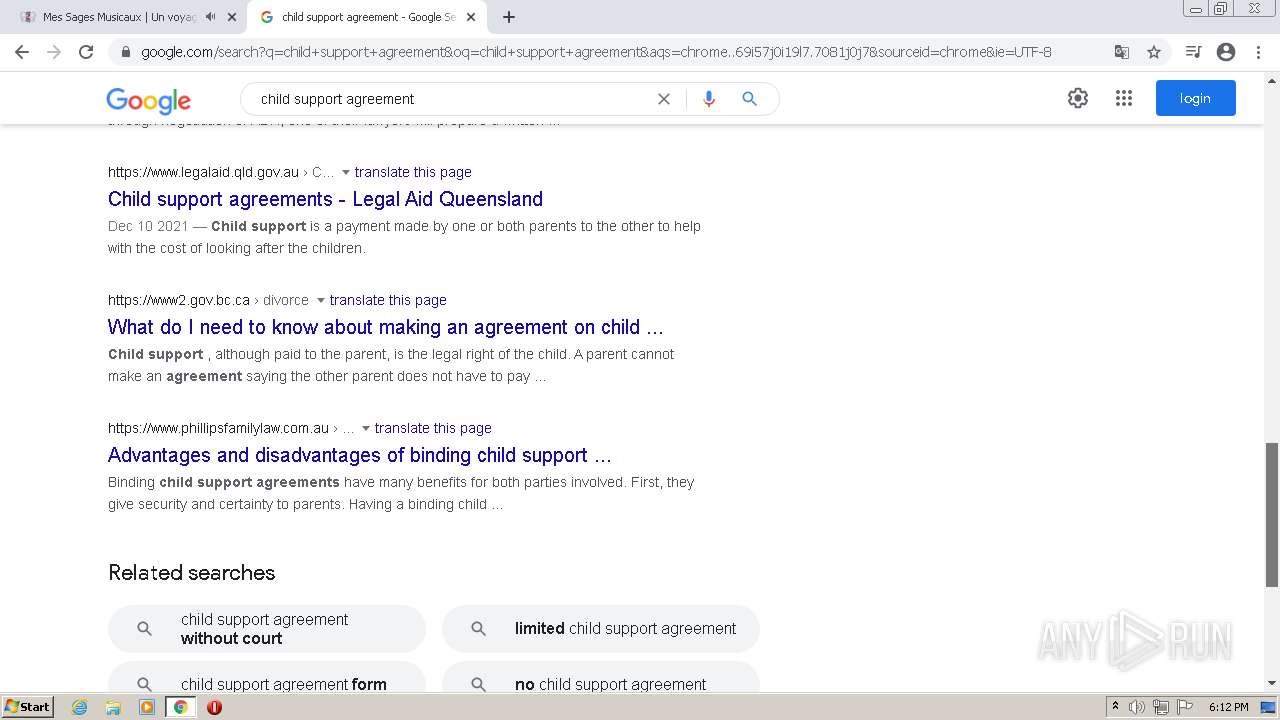Mute the Mes Sages Musicaux tab audio
This screenshot has width=1280, height=720.
[210, 17]
